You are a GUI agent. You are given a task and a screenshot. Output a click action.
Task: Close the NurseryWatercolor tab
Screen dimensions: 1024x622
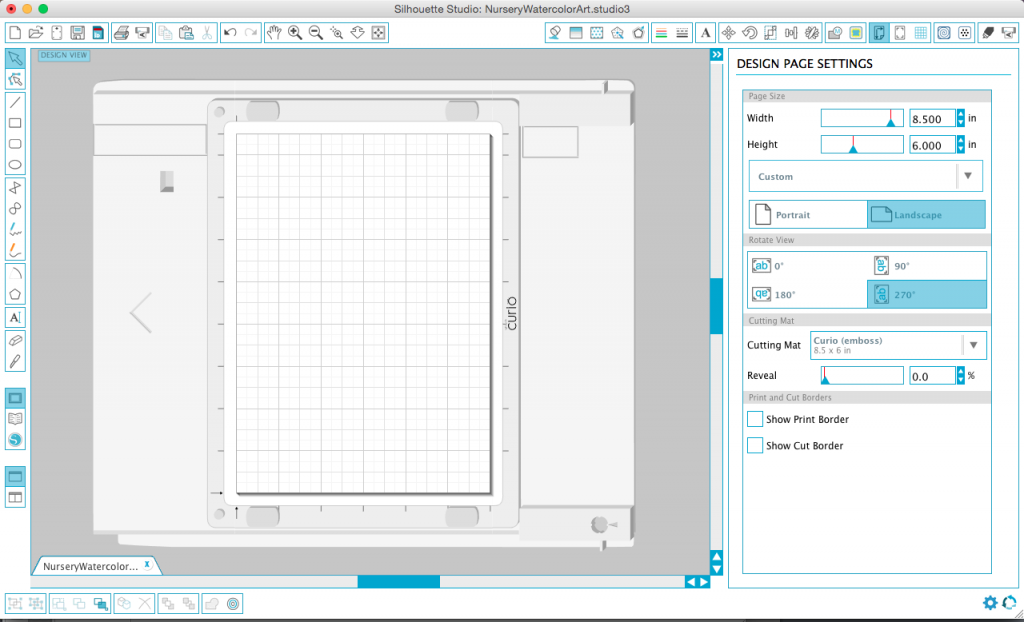point(148,565)
